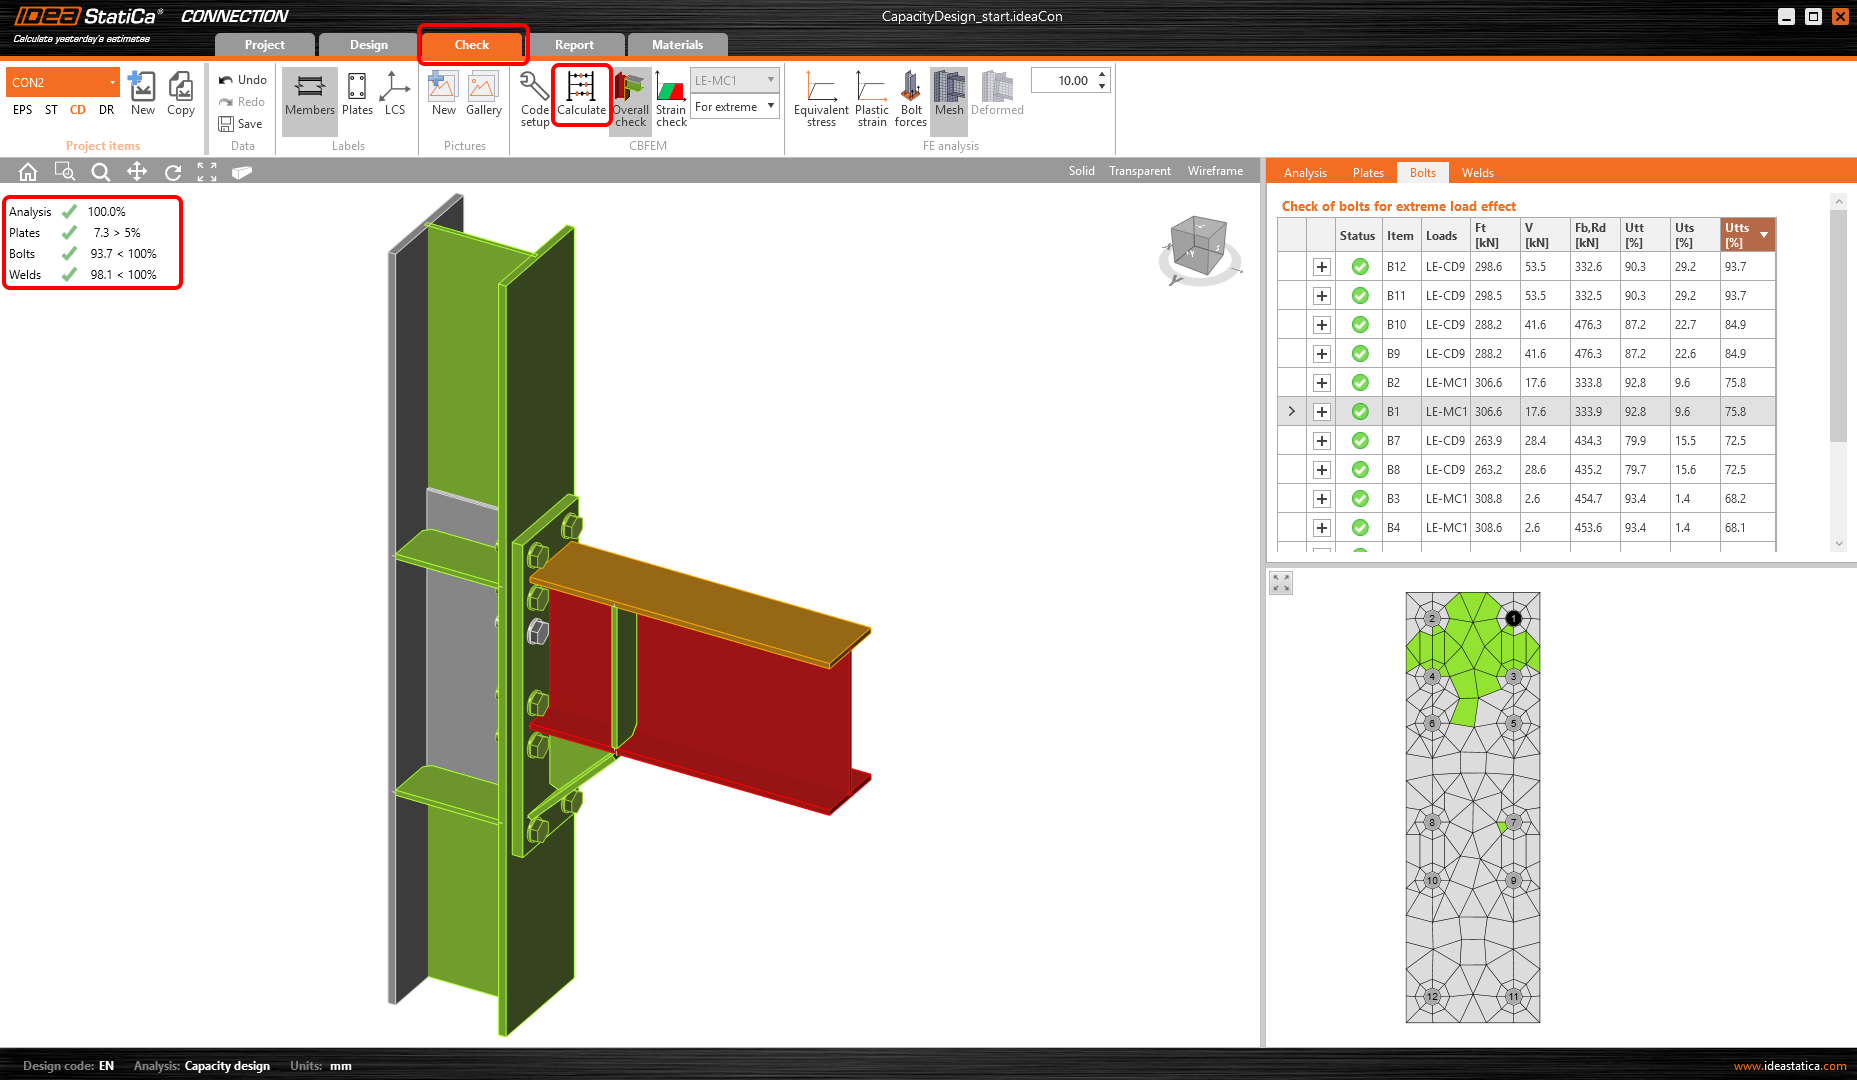
Task: Click the fit-all view icon
Action: coord(207,172)
